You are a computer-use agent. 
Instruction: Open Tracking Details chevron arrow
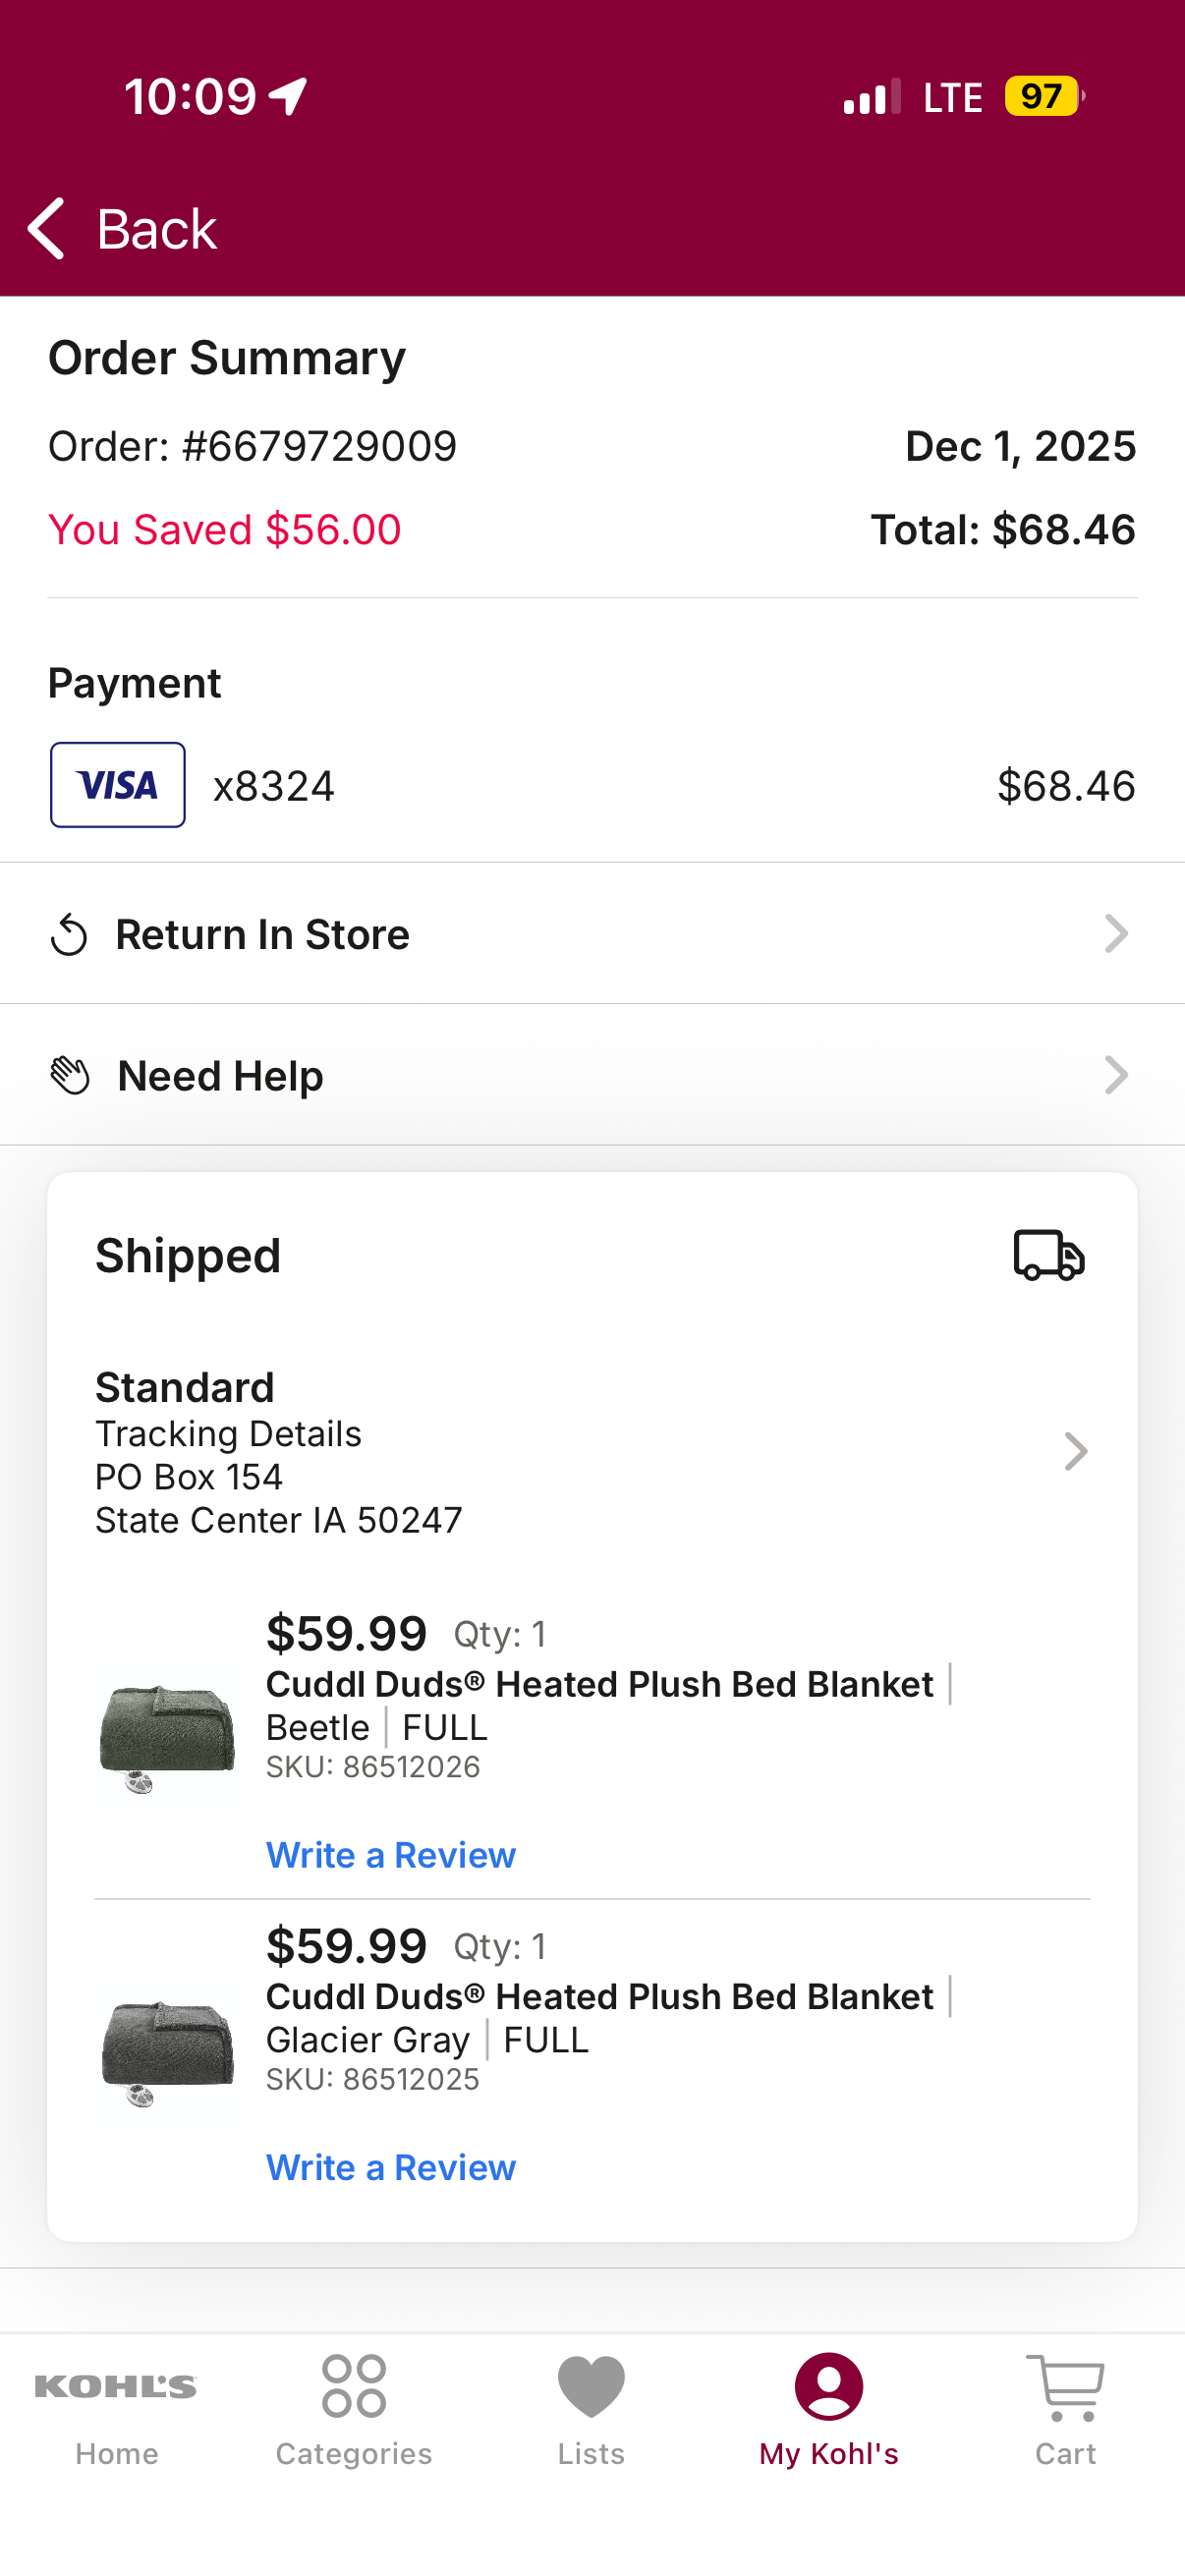tap(1075, 1451)
